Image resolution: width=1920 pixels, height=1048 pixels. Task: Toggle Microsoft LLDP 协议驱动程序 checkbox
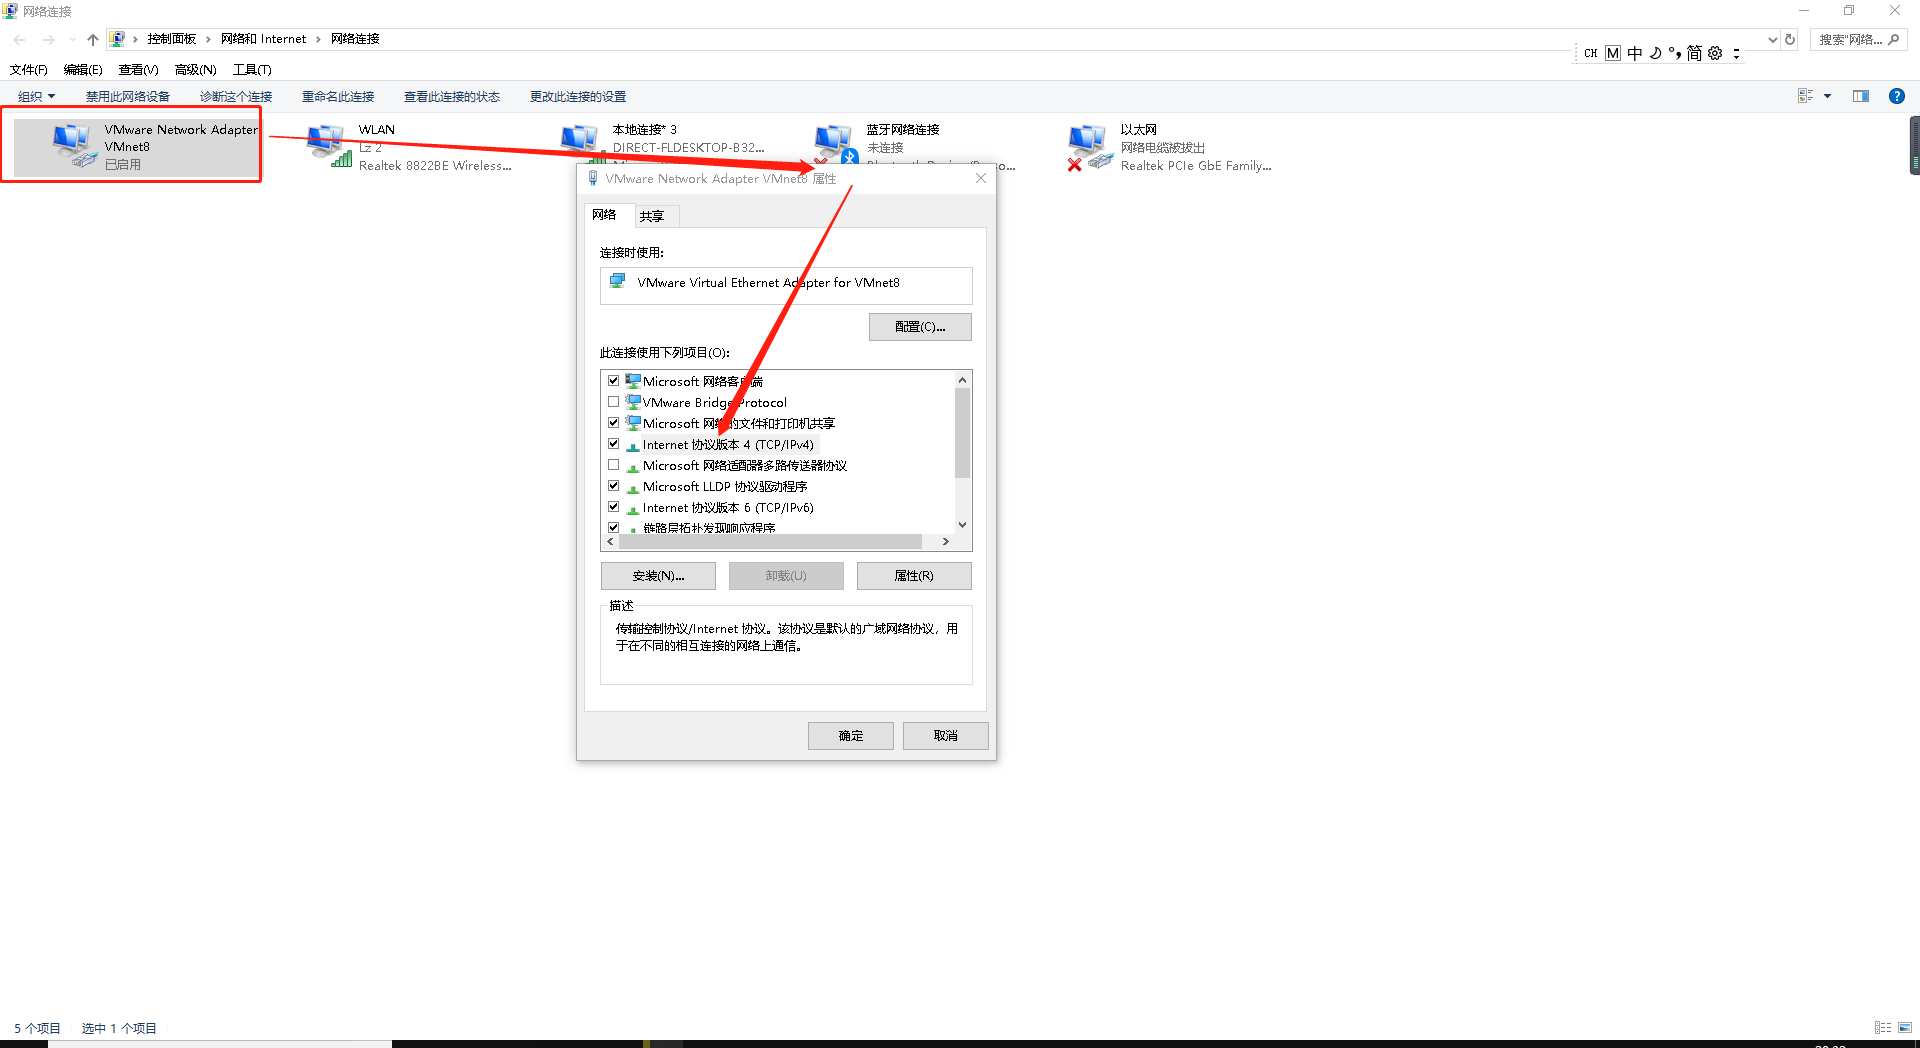(x=614, y=486)
